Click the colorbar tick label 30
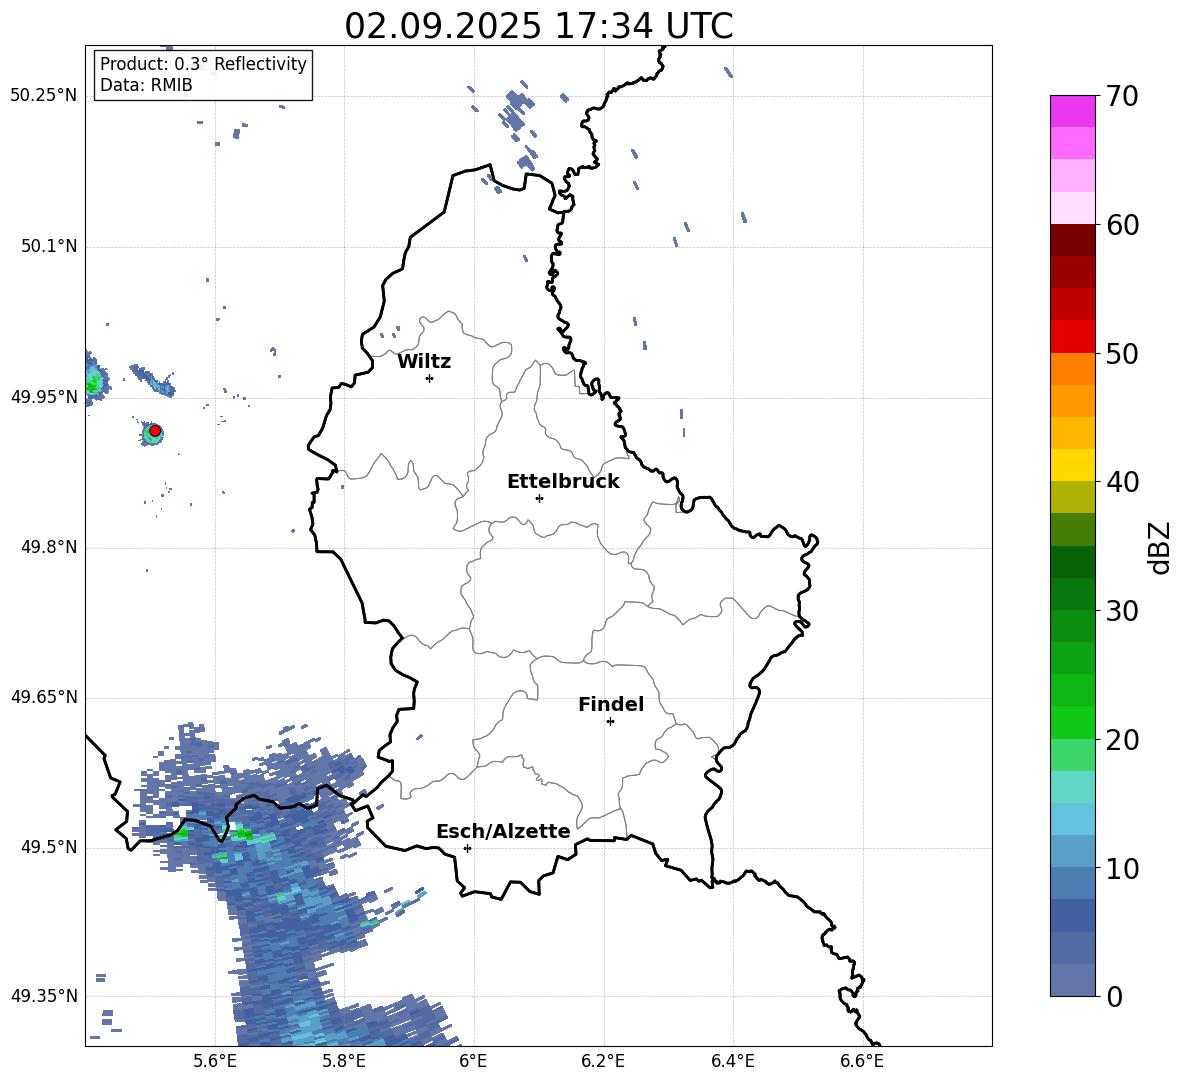1184x1081 pixels. (1122, 611)
